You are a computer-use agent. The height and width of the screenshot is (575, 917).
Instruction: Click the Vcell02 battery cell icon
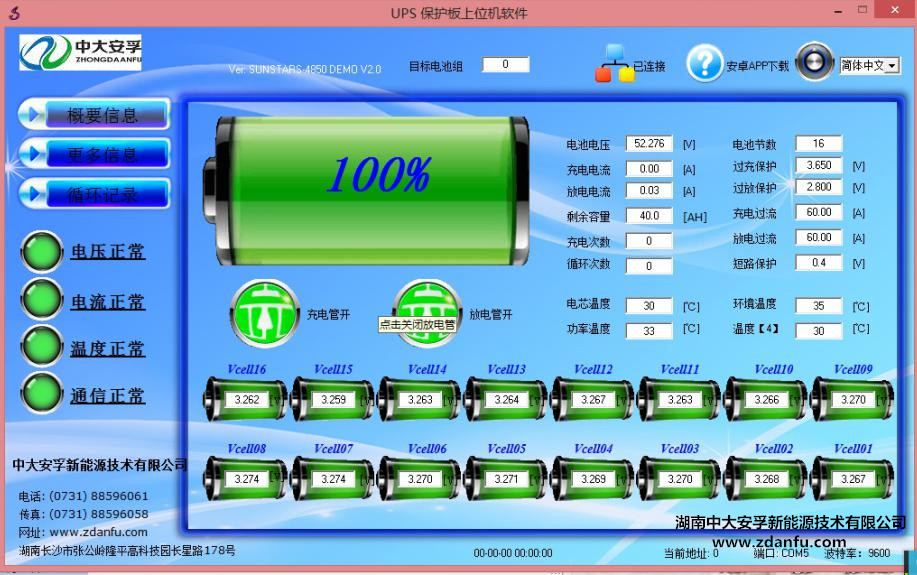(x=766, y=479)
